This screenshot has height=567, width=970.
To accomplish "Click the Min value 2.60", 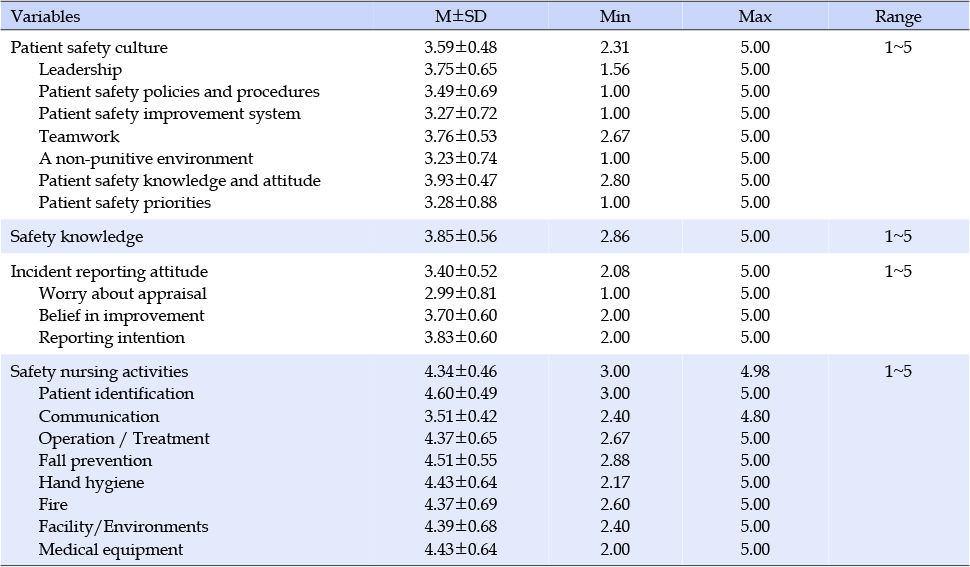I will [x=615, y=505].
